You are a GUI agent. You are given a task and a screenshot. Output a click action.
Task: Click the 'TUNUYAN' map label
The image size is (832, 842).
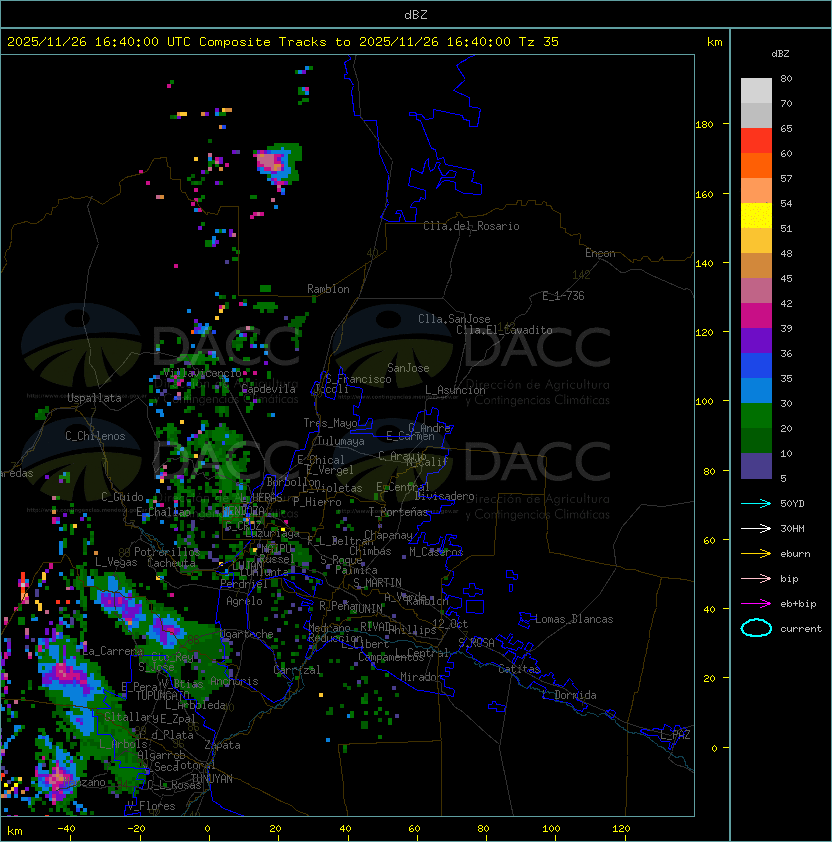[212, 779]
